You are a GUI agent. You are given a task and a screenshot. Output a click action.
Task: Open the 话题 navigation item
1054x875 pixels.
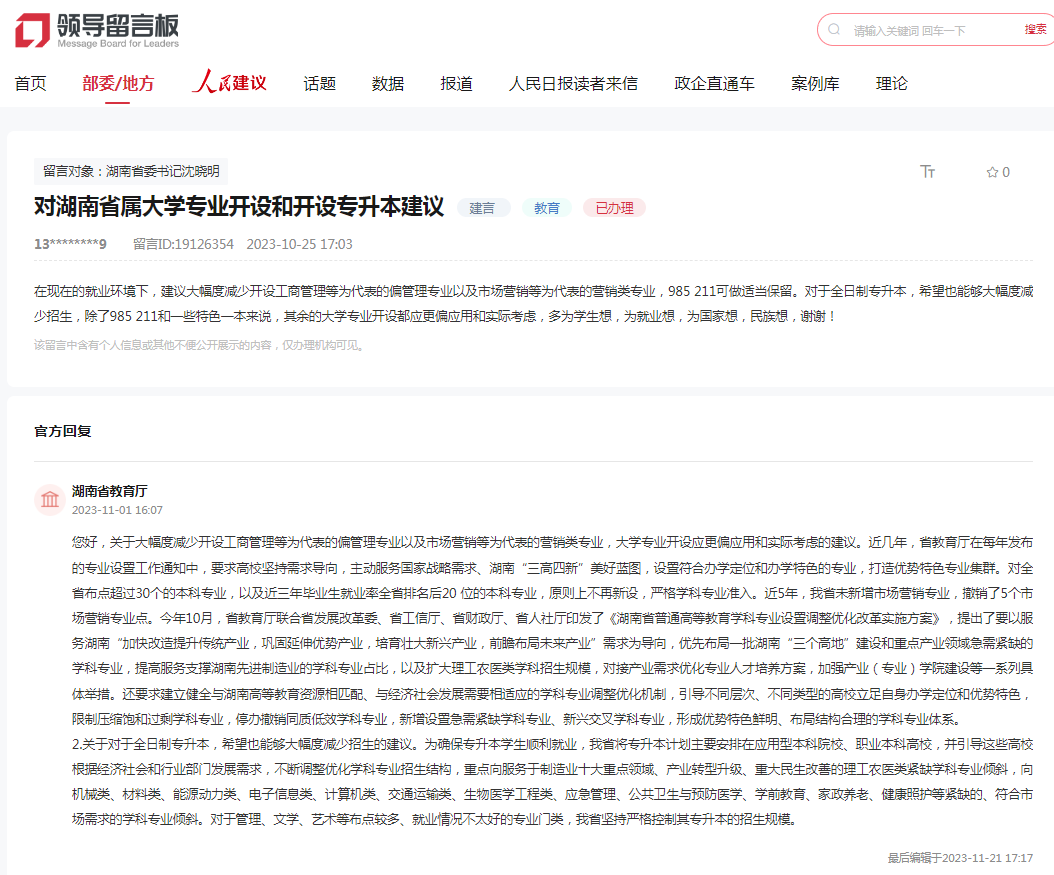click(x=320, y=84)
